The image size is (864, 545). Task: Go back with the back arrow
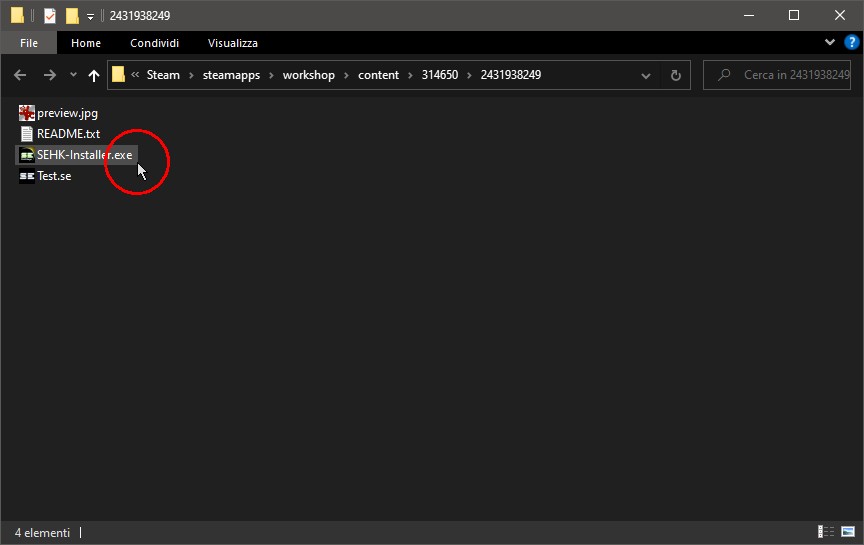click(20, 75)
